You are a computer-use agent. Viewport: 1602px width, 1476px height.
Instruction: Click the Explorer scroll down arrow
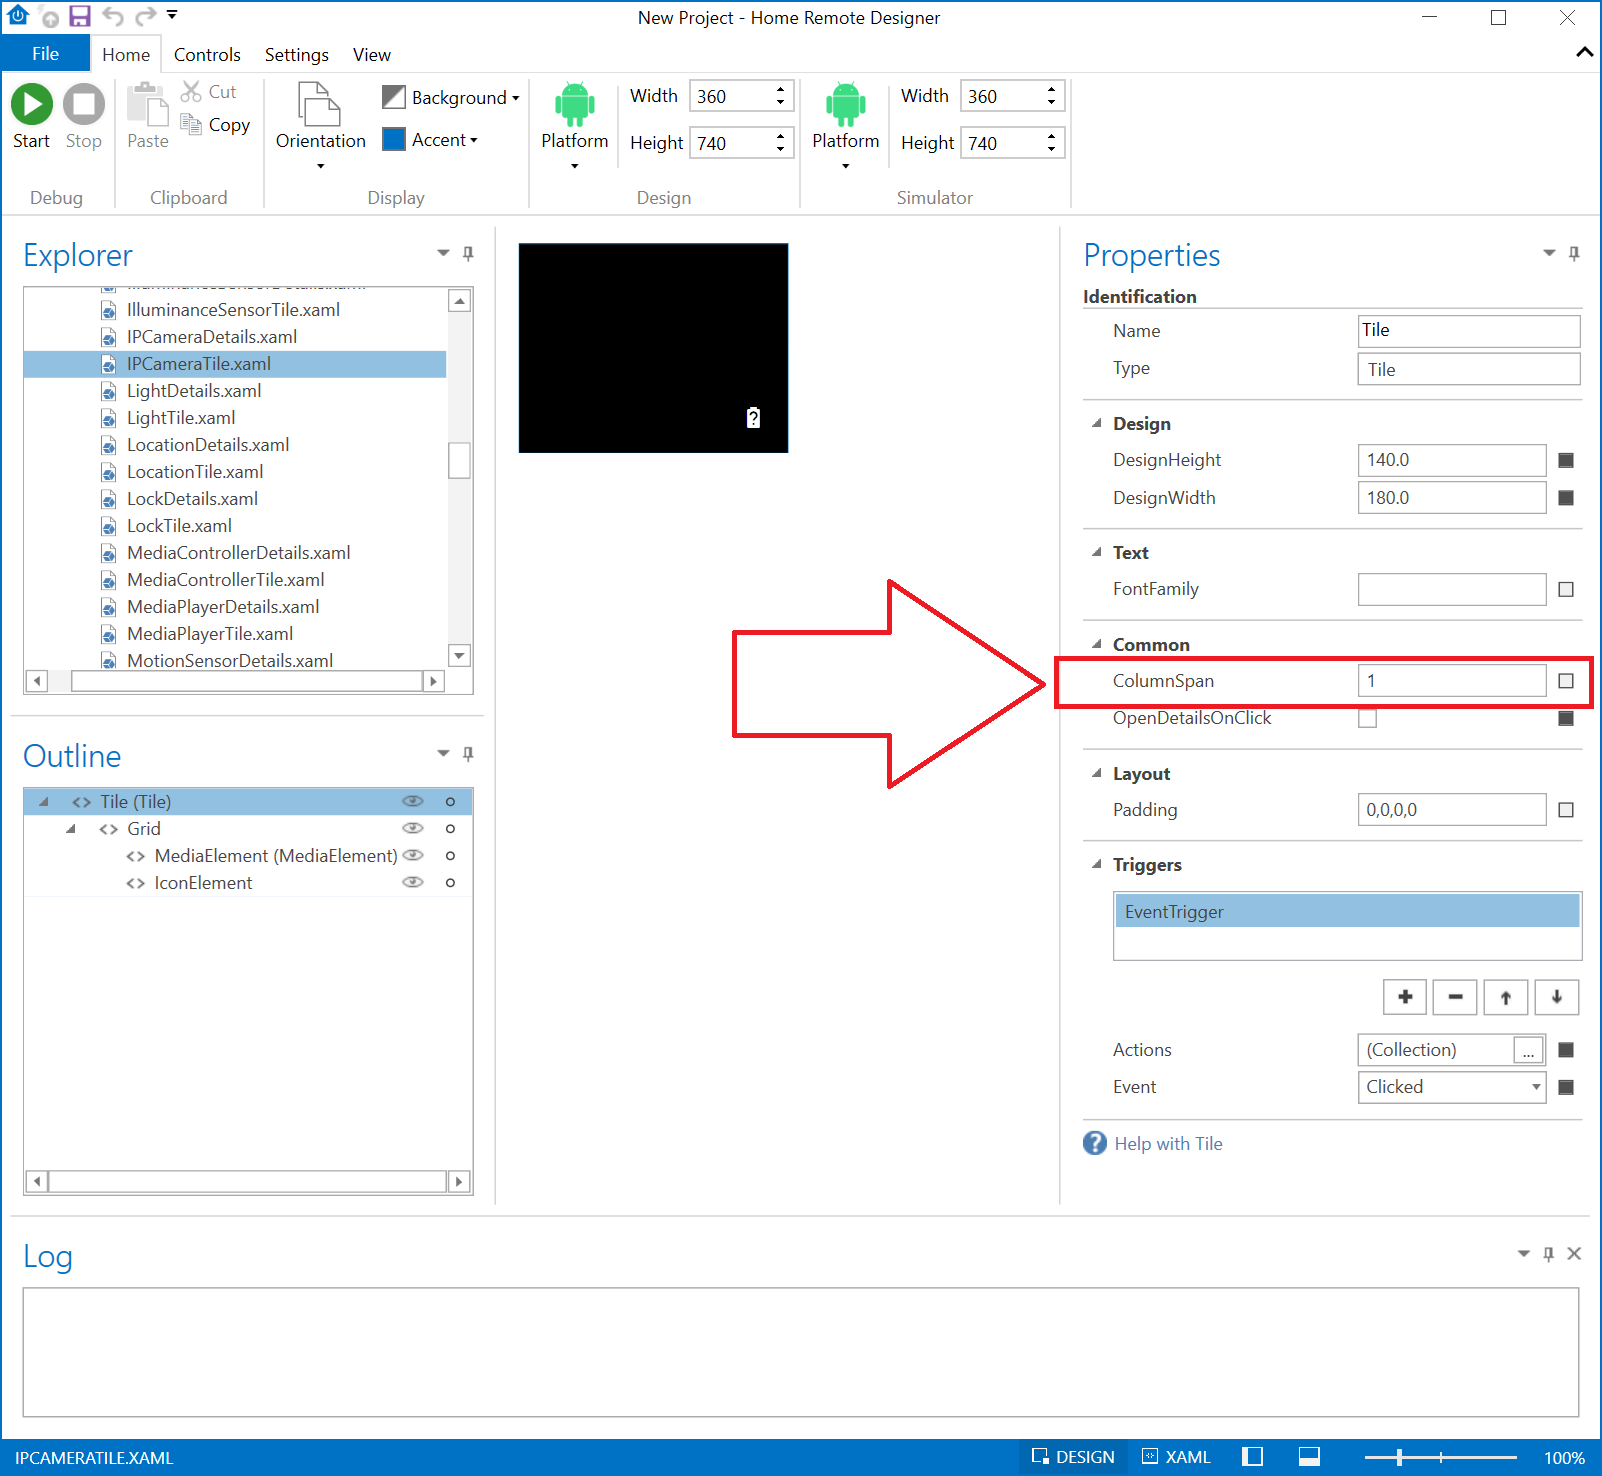point(460,656)
